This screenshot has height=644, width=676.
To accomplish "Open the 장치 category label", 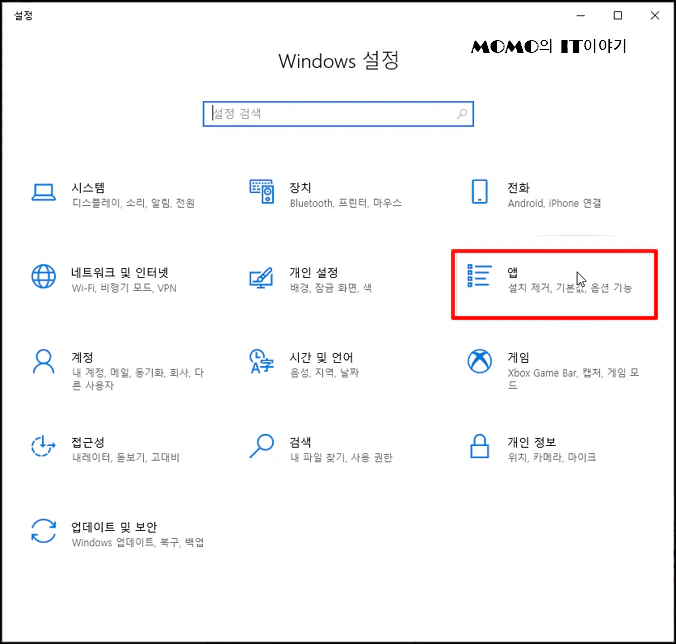I will tap(300, 188).
